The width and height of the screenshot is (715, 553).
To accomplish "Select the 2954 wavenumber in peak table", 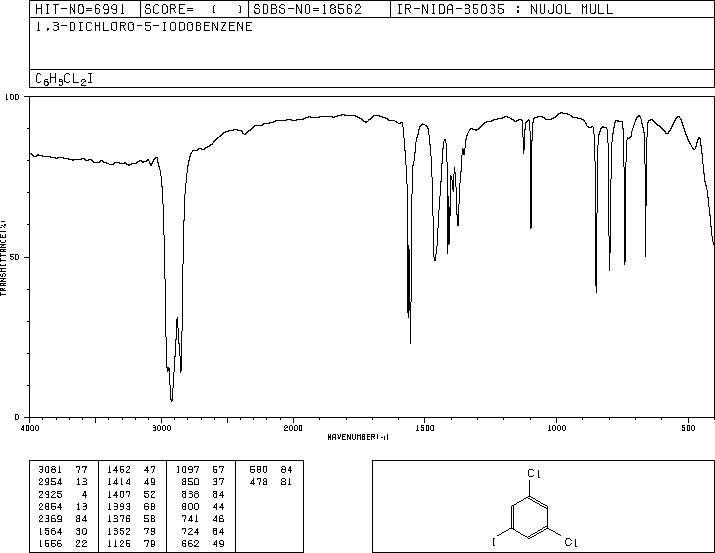I will pyautogui.click(x=50, y=482).
